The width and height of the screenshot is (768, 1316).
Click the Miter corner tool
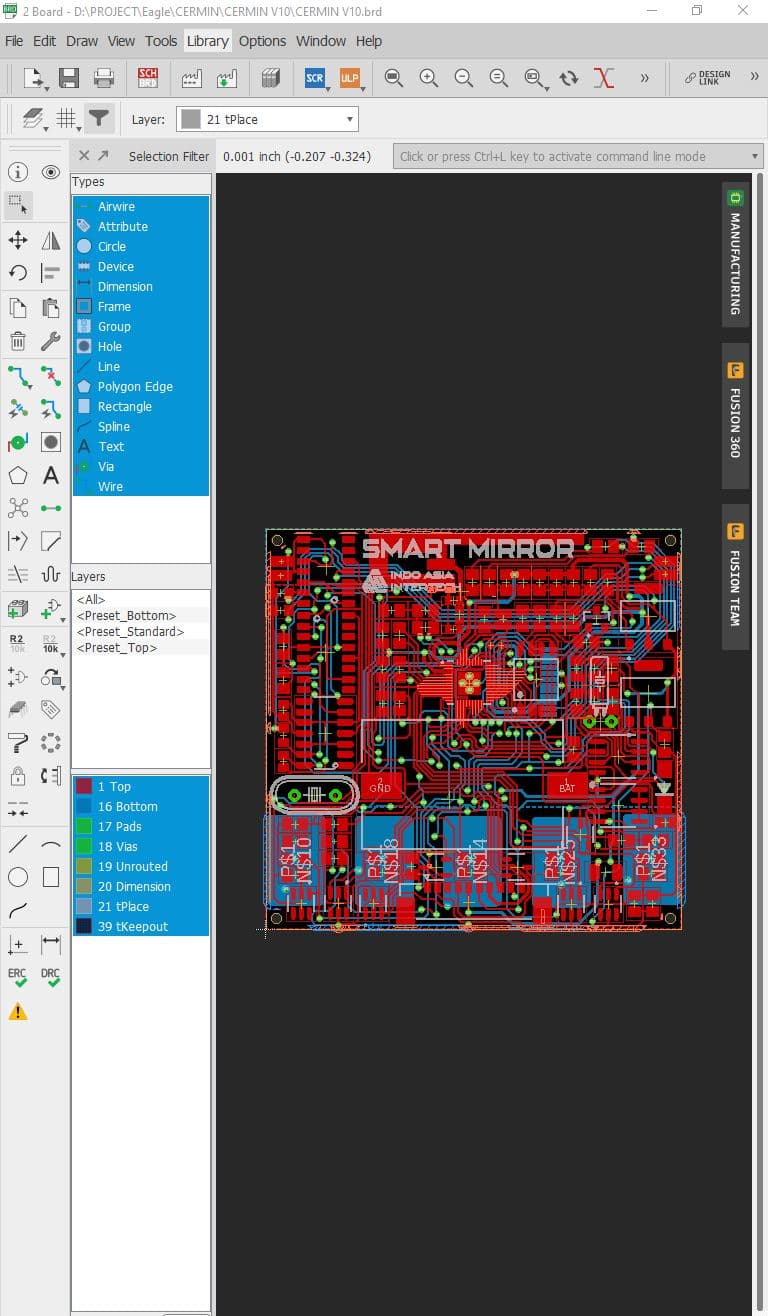coord(51,541)
